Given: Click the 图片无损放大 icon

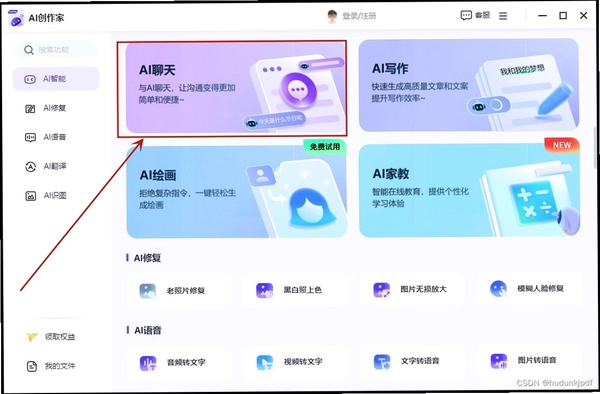Looking at the screenshot, I should 382,290.
